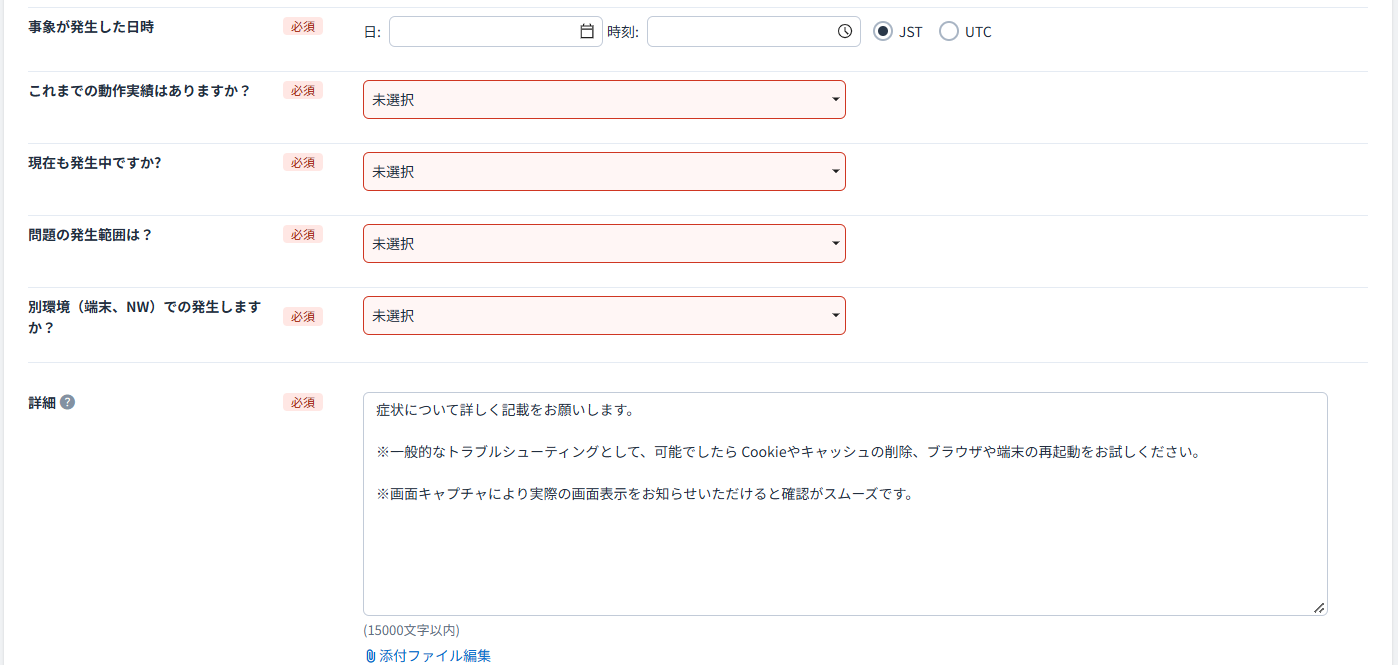Focus the 日 date input field

click(496, 31)
